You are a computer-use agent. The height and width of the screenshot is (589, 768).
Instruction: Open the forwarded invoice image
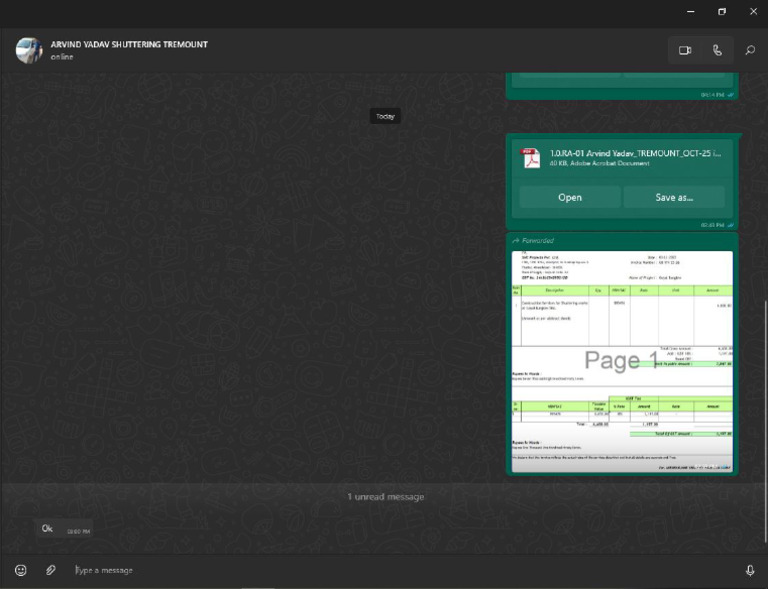(622, 361)
